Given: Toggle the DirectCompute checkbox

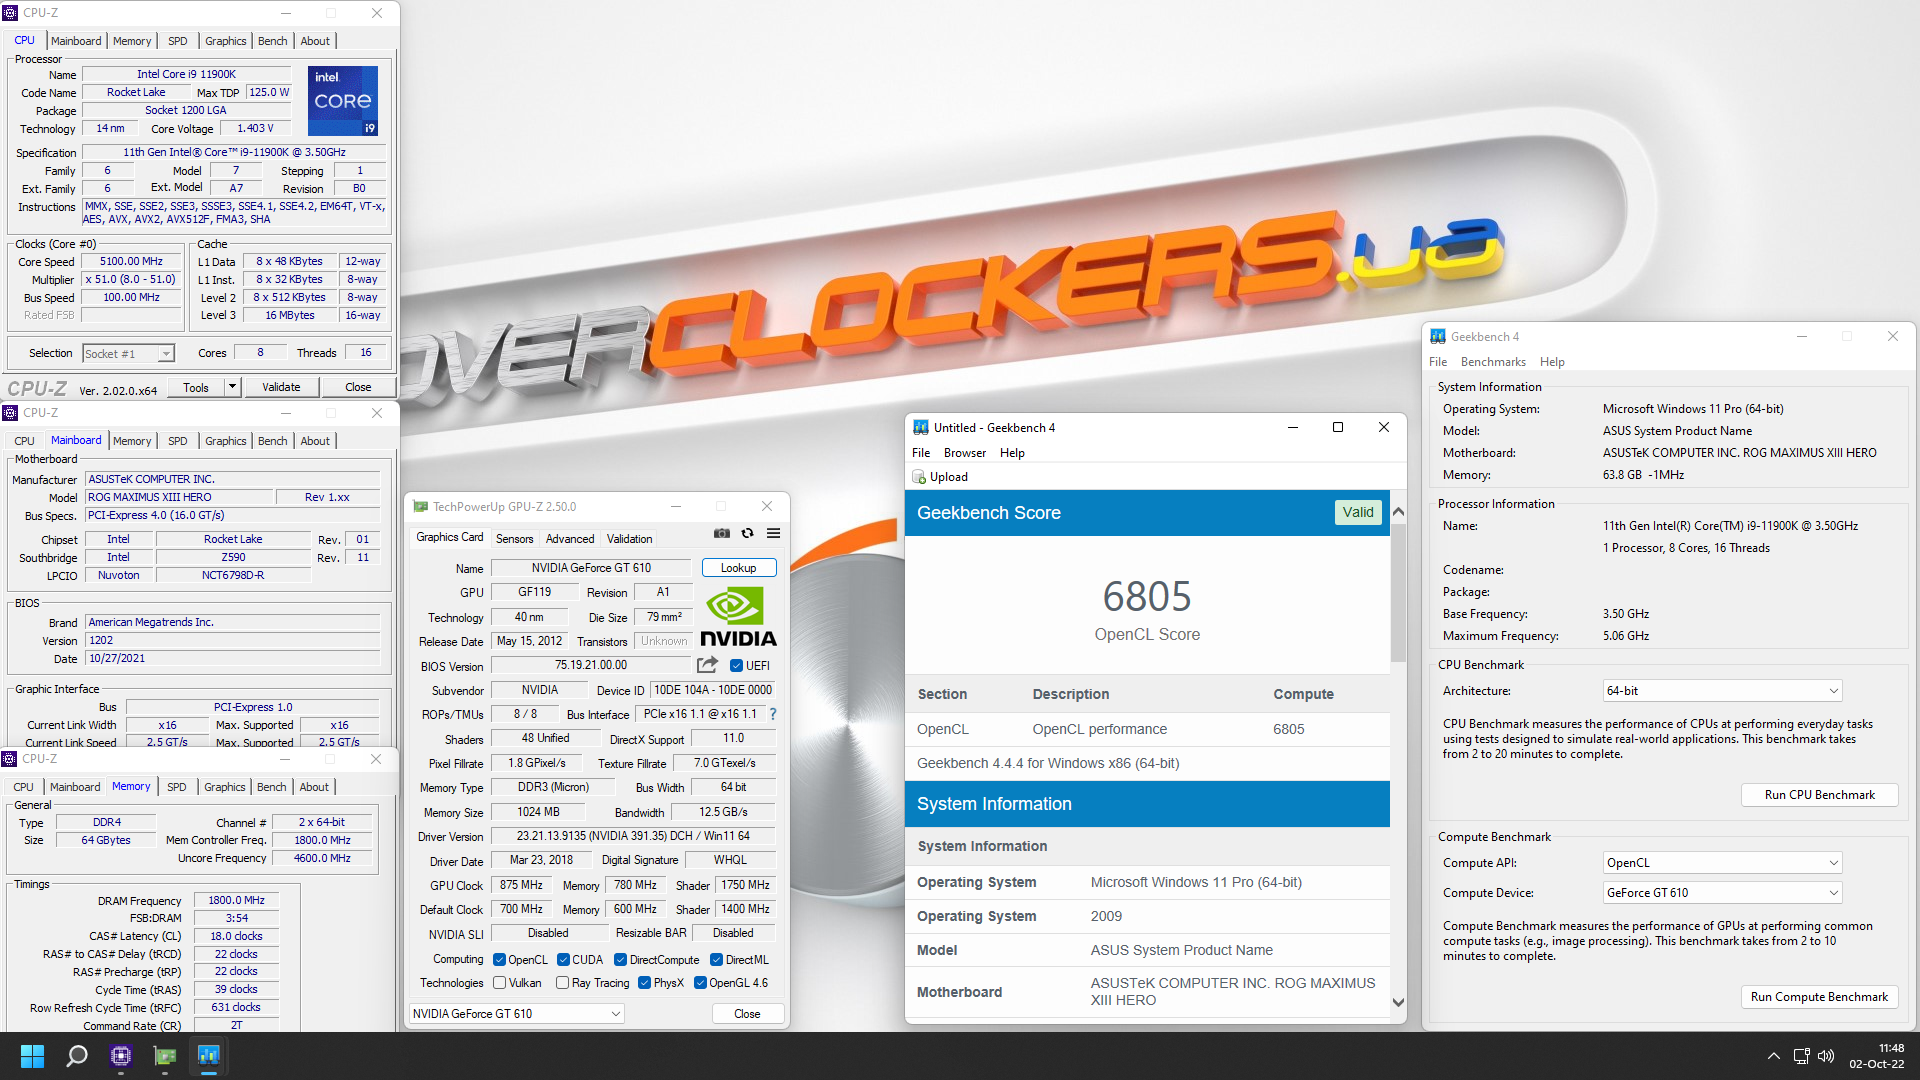Looking at the screenshot, I should (x=621, y=960).
